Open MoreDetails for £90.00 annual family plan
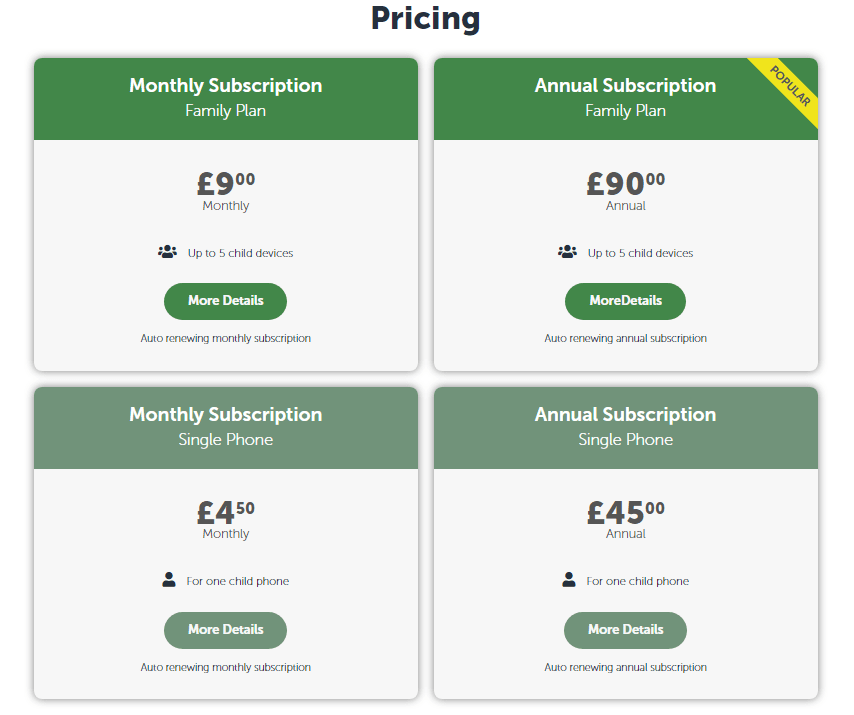854x715 pixels. tap(625, 301)
